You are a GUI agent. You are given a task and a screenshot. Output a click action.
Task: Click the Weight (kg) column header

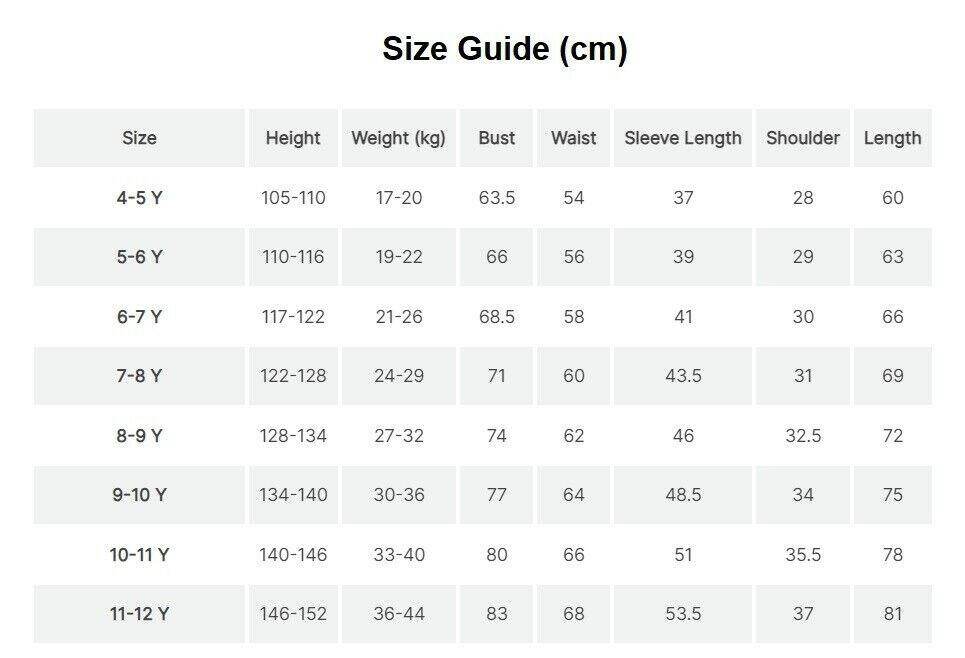(398, 138)
